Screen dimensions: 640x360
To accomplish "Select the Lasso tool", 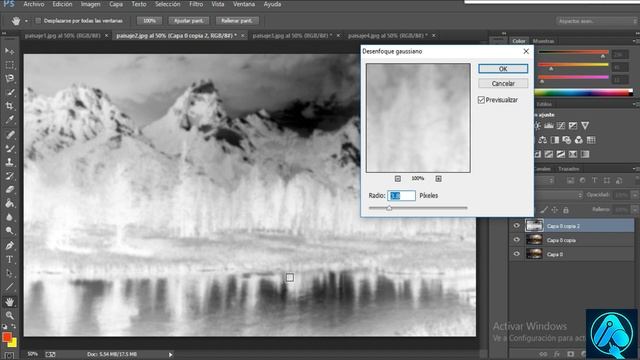I will [x=9, y=78].
